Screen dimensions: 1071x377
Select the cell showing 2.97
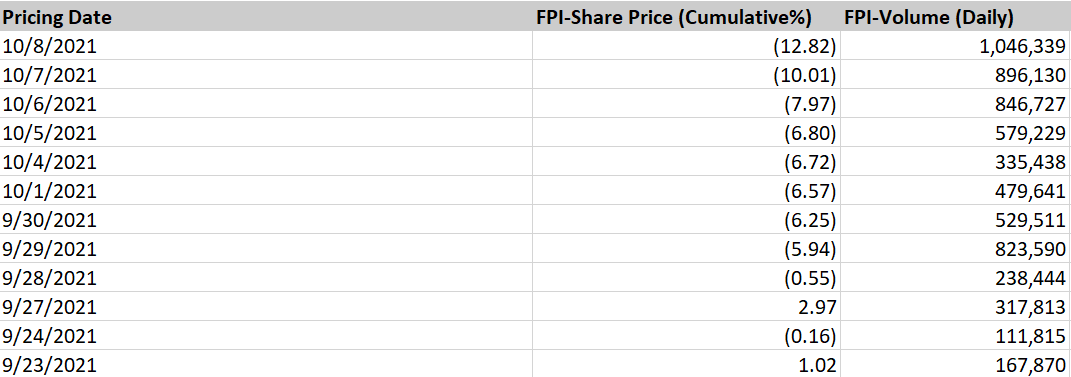(686, 307)
